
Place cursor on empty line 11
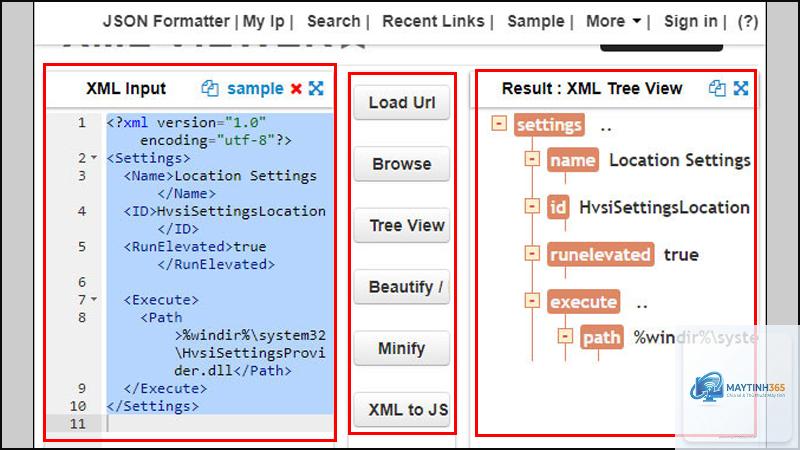tap(219, 423)
